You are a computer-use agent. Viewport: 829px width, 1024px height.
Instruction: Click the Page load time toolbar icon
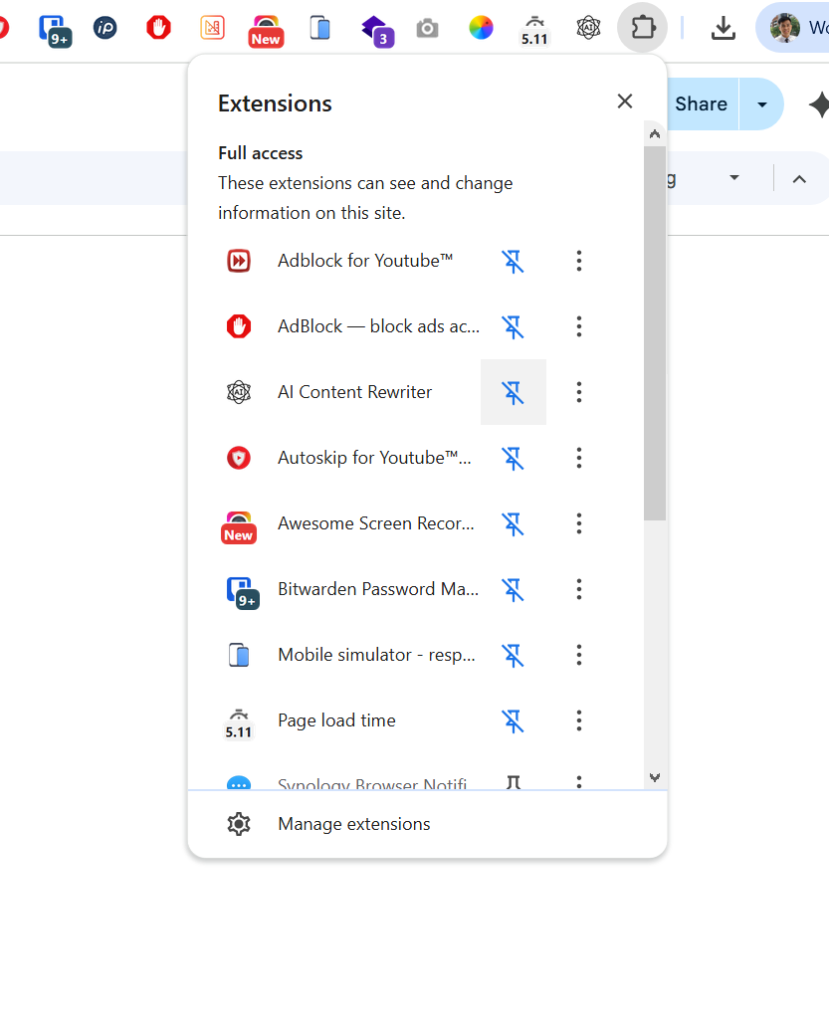point(534,28)
